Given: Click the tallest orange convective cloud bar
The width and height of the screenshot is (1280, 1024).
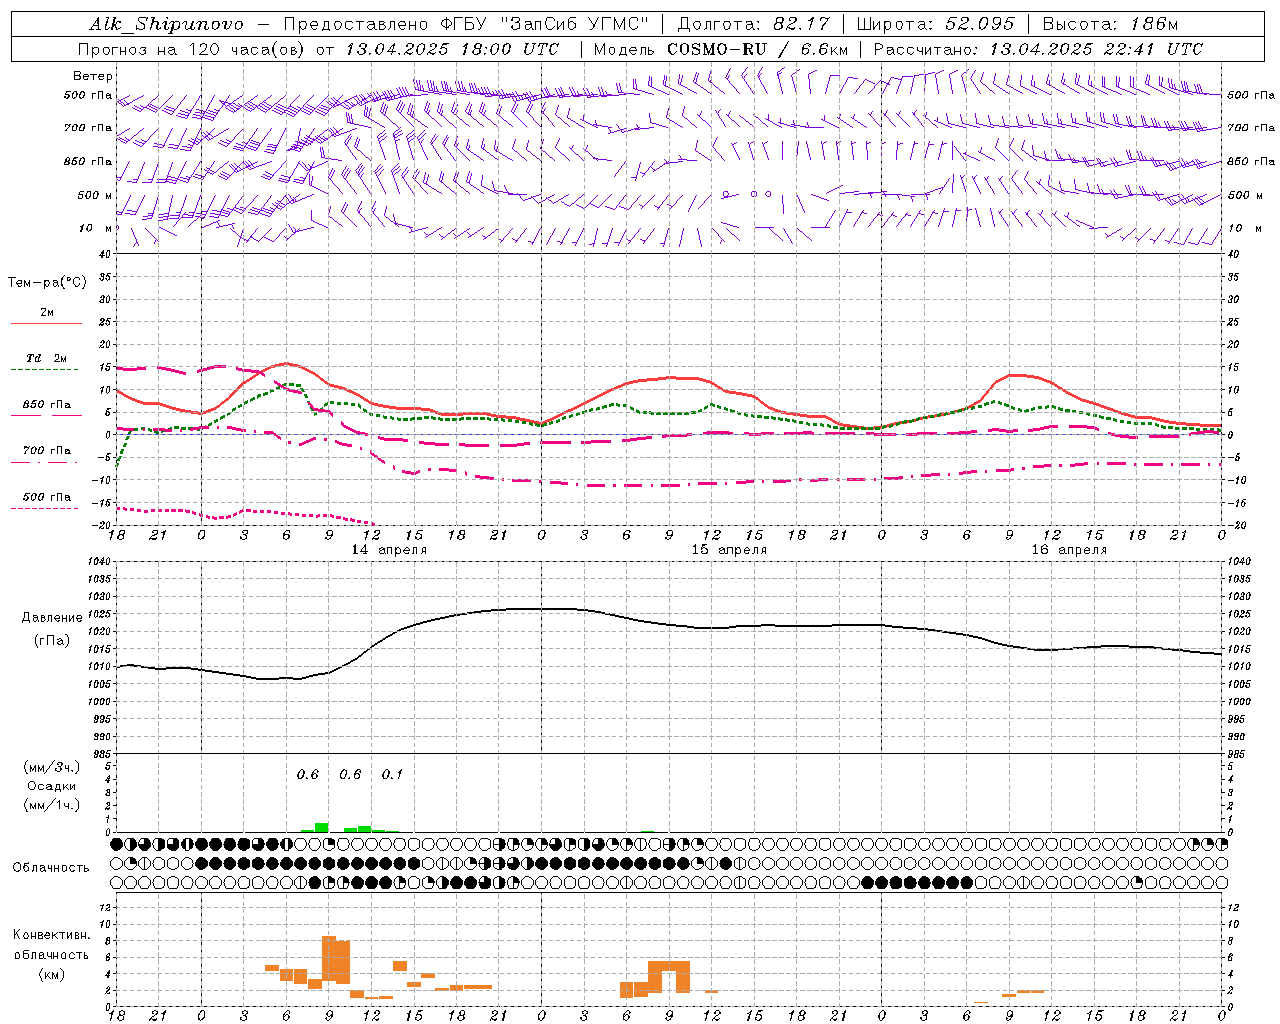Looking at the screenshot, I should (329, 959).
